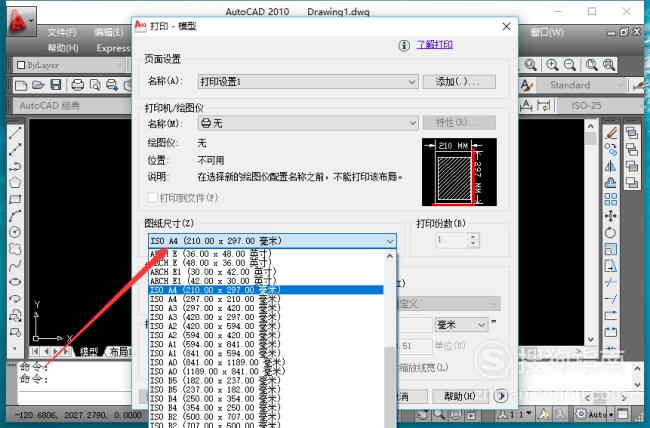Select the Polyline tool
Screen dimensions: 650x428
click(15, 166)
